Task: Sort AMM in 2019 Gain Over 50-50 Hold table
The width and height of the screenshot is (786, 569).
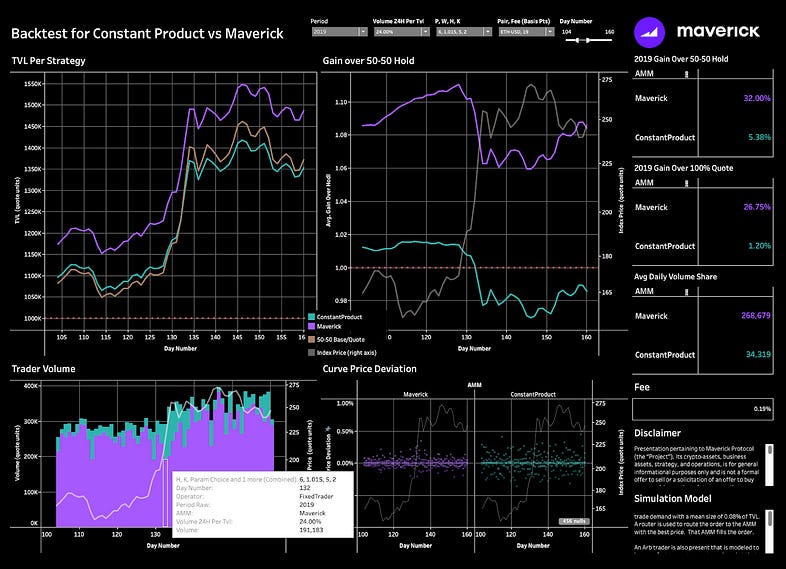Action: (x=686, y=74)
